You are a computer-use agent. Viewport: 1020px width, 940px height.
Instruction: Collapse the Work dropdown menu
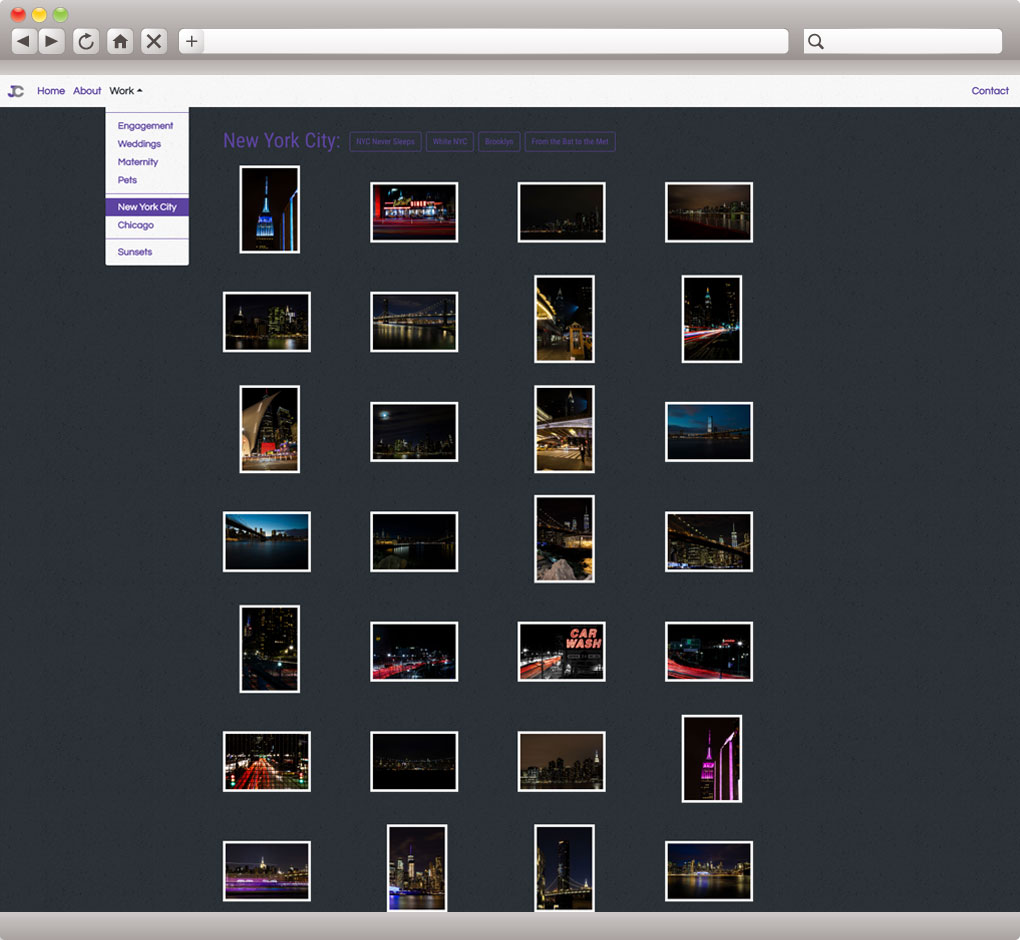[126, 91]
